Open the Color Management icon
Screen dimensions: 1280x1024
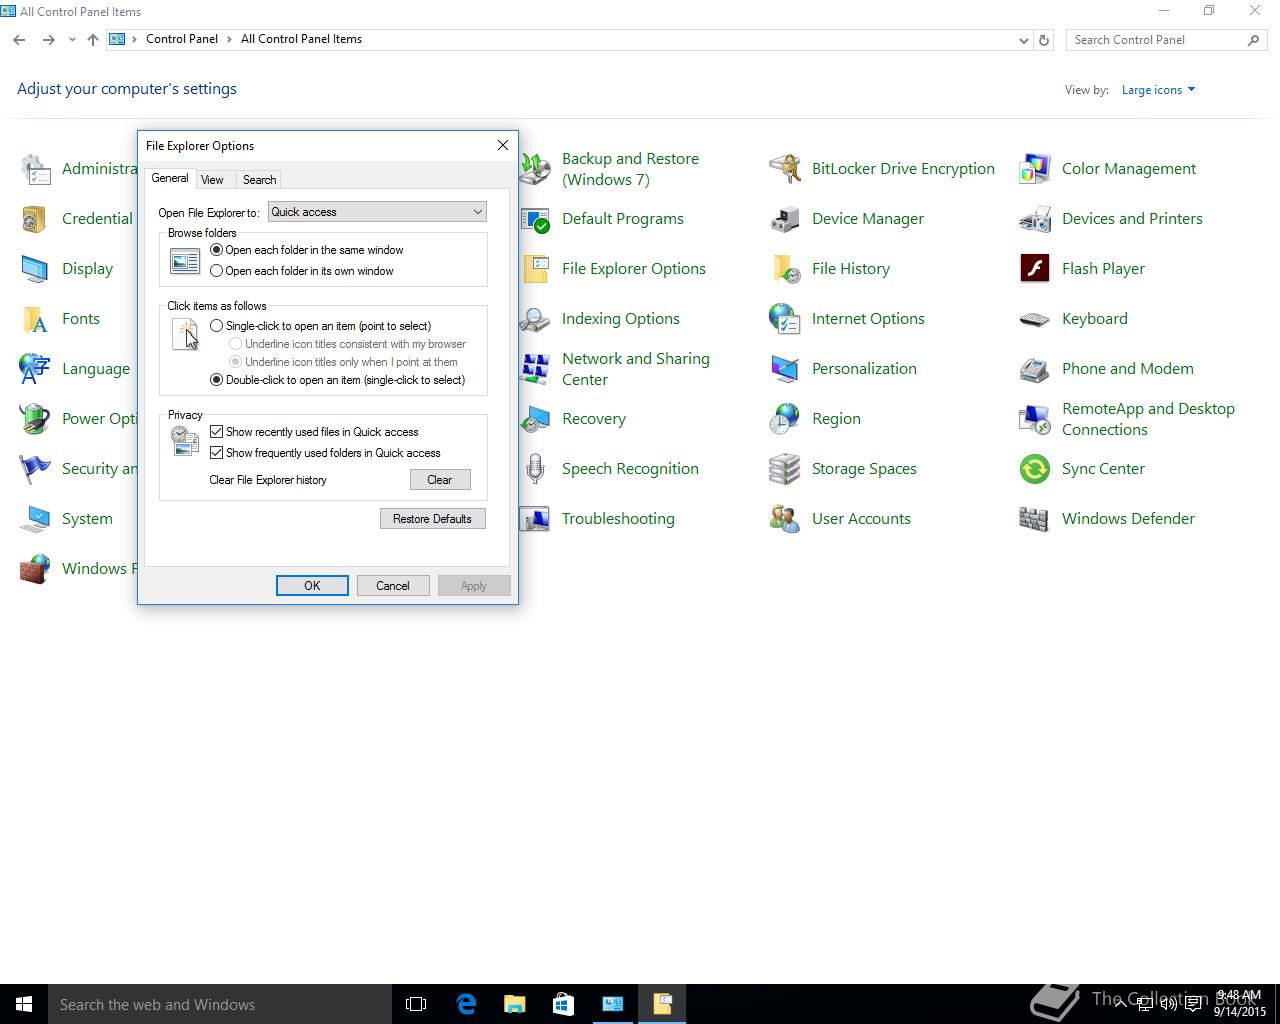tap(1035, 169)
